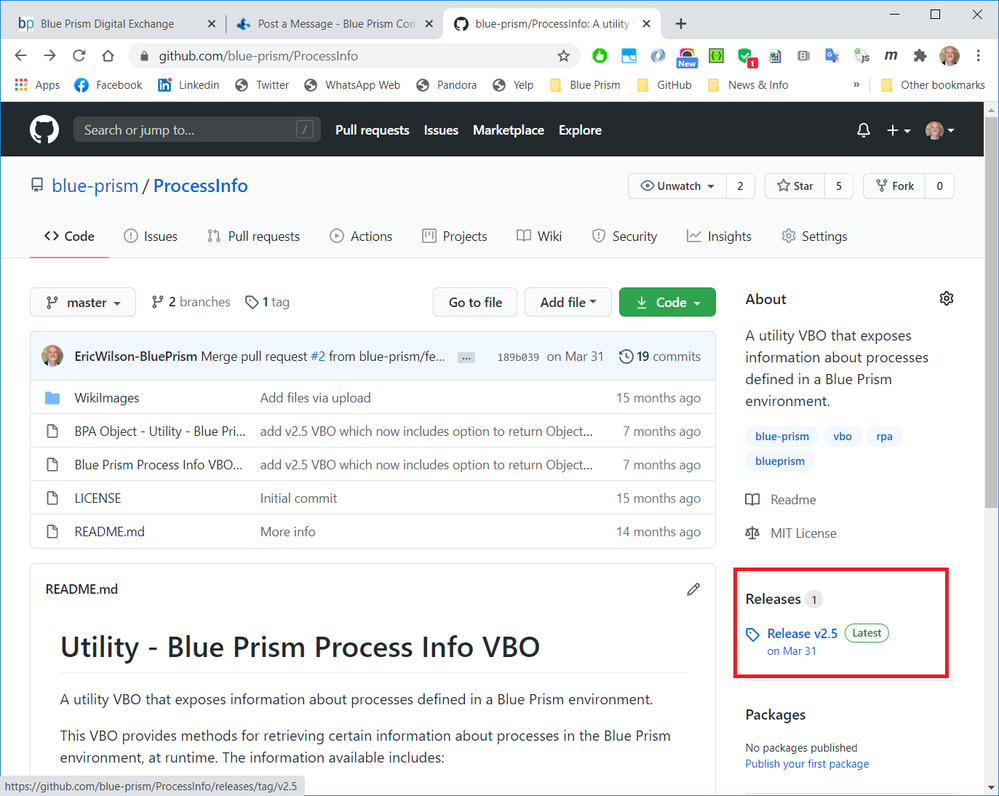Go to browser home page
This screenshot has height=796, width=999.
(108, 55)
